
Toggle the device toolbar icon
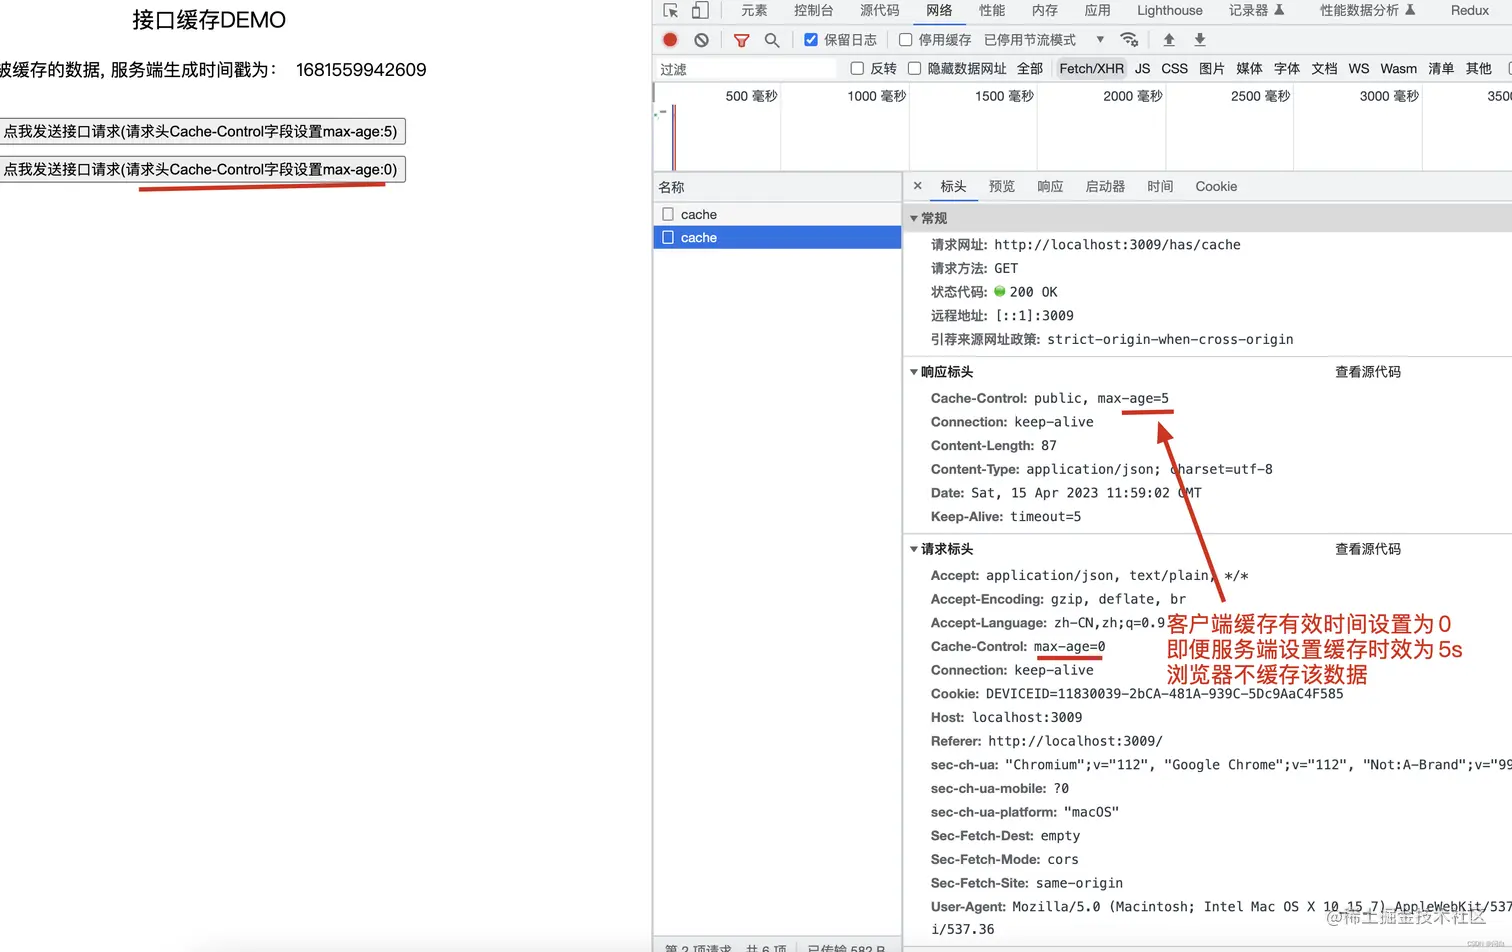tap(700, 10)
